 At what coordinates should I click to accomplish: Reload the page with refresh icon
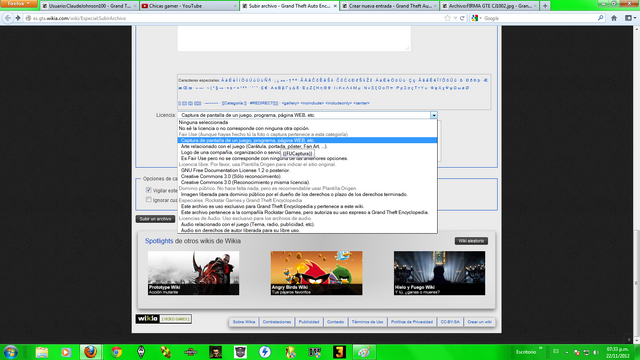462,18
